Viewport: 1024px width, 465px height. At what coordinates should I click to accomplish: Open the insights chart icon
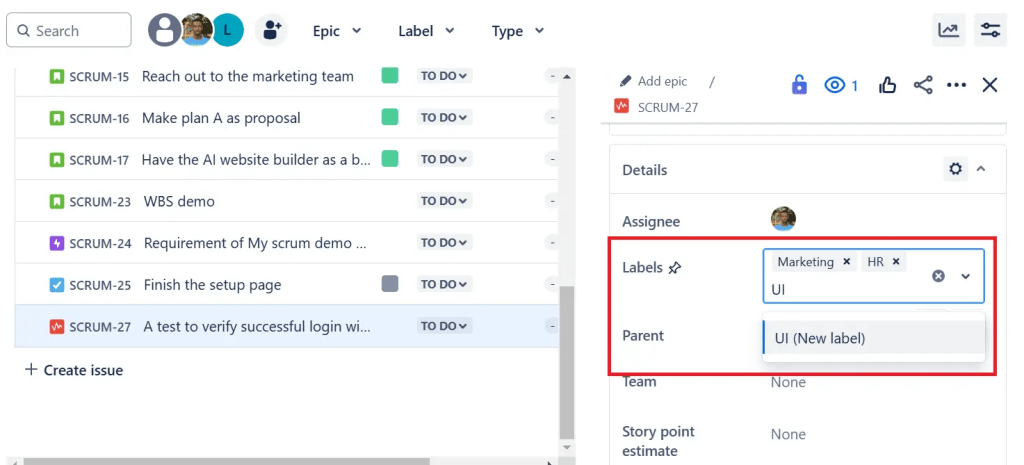(948, 30)
